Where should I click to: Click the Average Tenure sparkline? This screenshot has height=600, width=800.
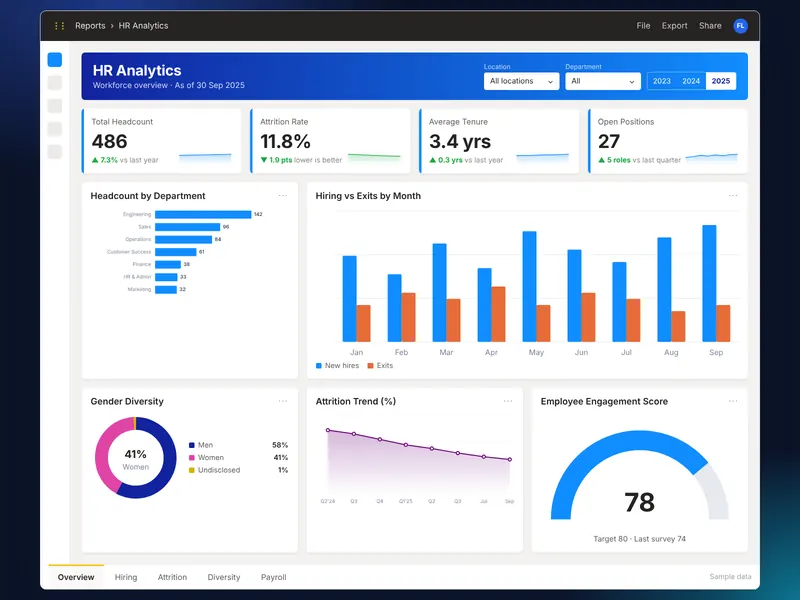coord(542,158)
